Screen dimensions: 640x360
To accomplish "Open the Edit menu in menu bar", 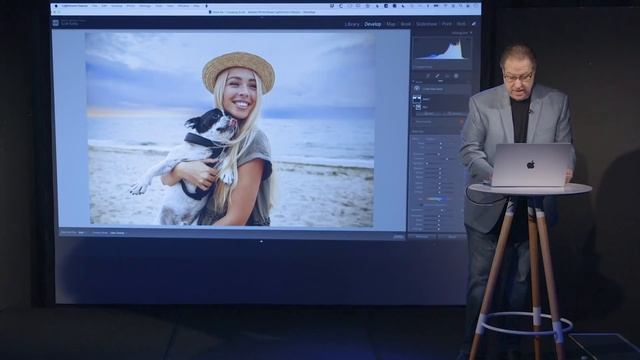I will [x=103, y=6].
